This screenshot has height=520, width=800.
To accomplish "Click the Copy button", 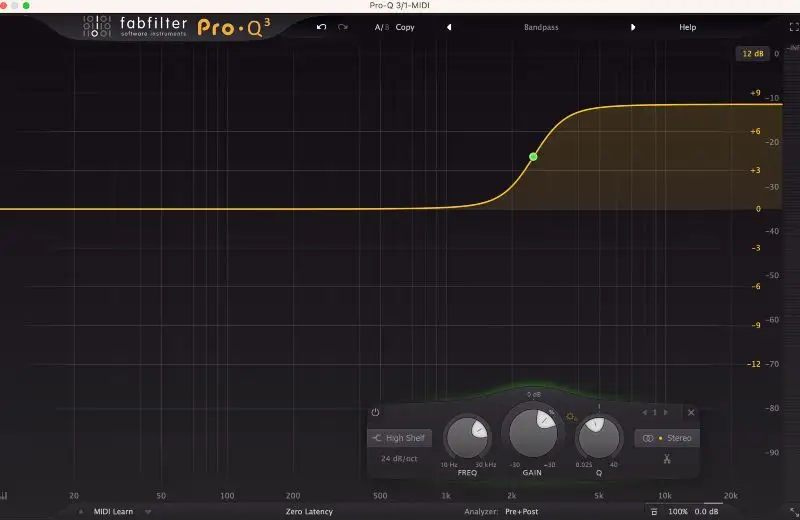I will click(x=405, y=27).
